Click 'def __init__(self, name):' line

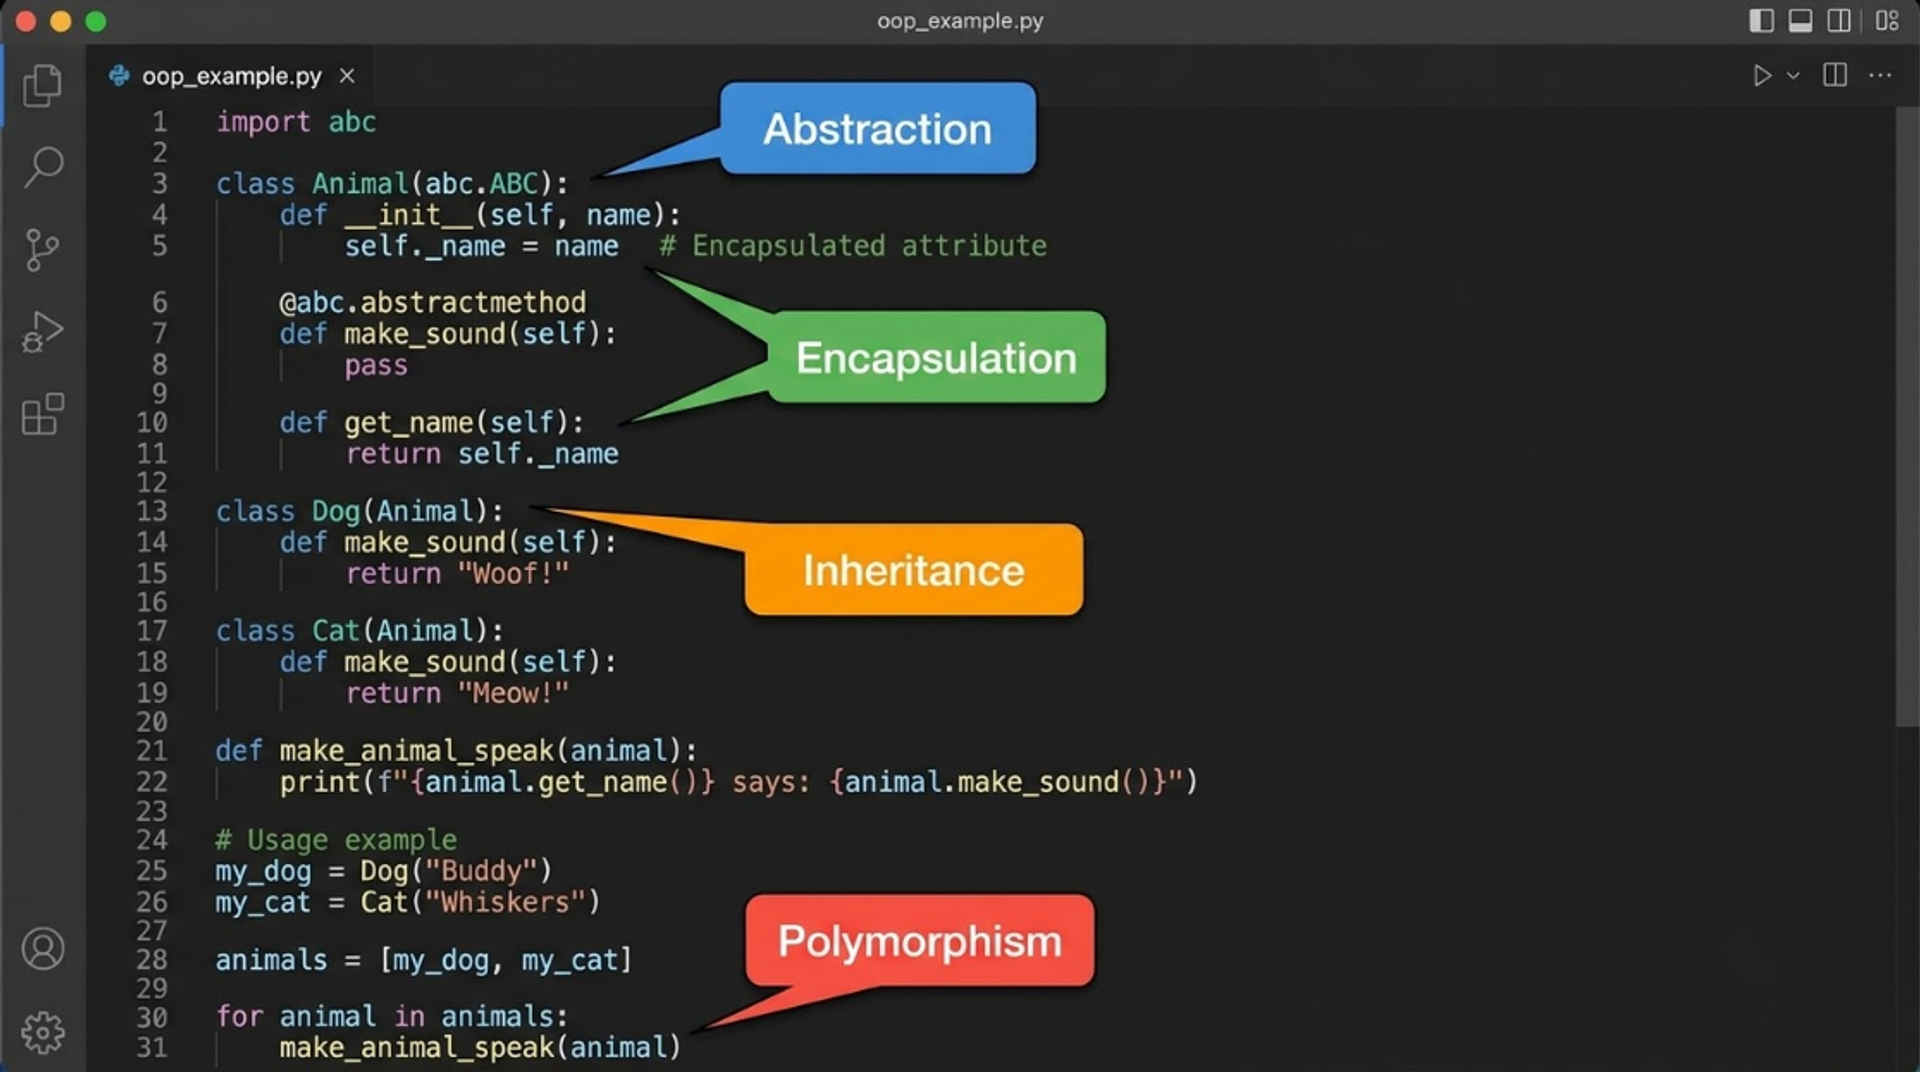(x=480, y=215)
